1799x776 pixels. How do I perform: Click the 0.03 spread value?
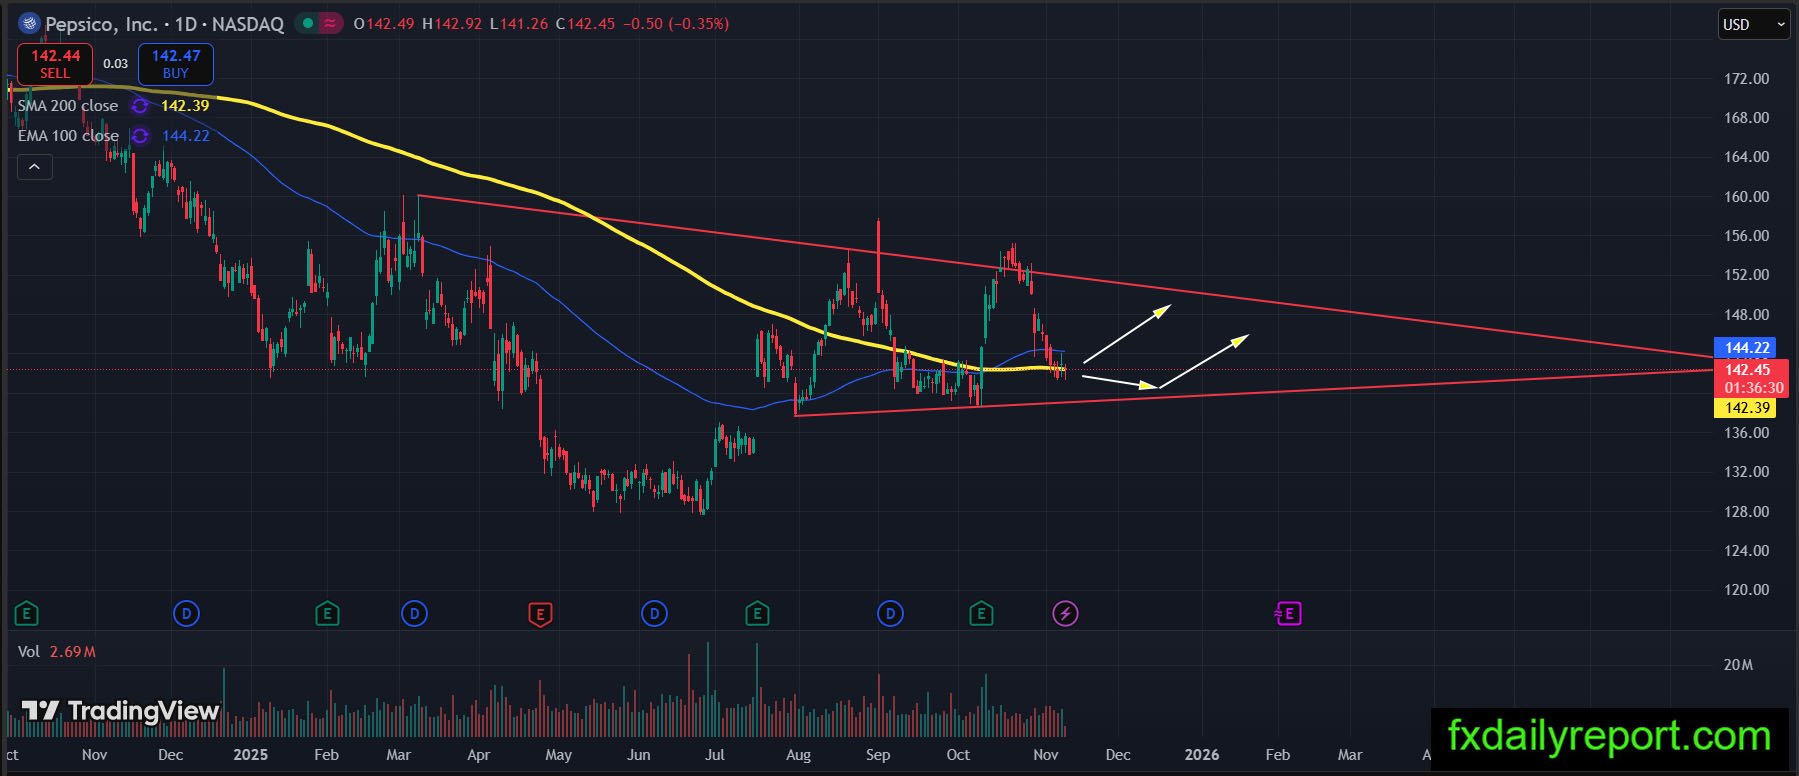coord(116,64)
